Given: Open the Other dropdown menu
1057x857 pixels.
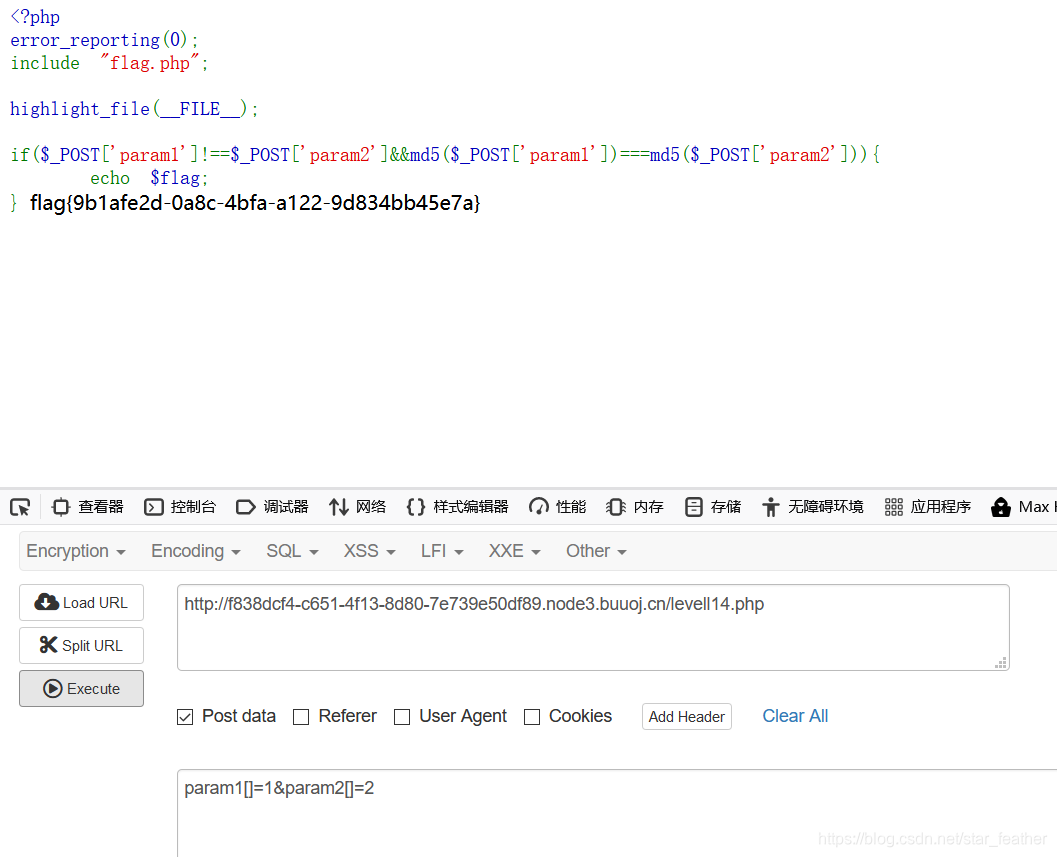Looking at the screenshot, I should (x=596, y=552).
